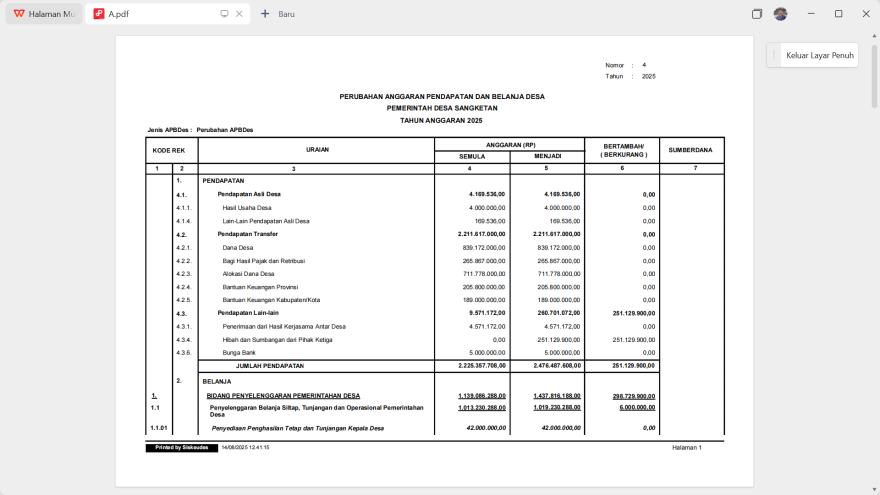The width and height of the screenshot is (880, 495).
Task: Click the BERTAMBAH/(BERKURANG) column header
Action: click(624, 150)
